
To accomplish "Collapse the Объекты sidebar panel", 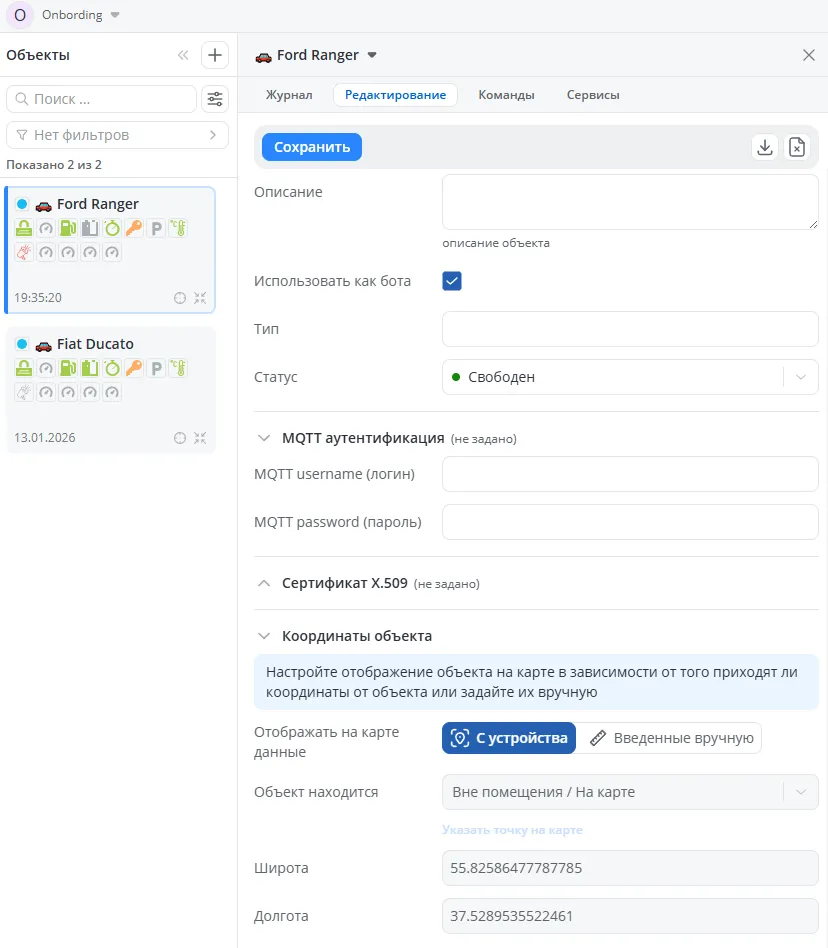I will pos(183,55).
